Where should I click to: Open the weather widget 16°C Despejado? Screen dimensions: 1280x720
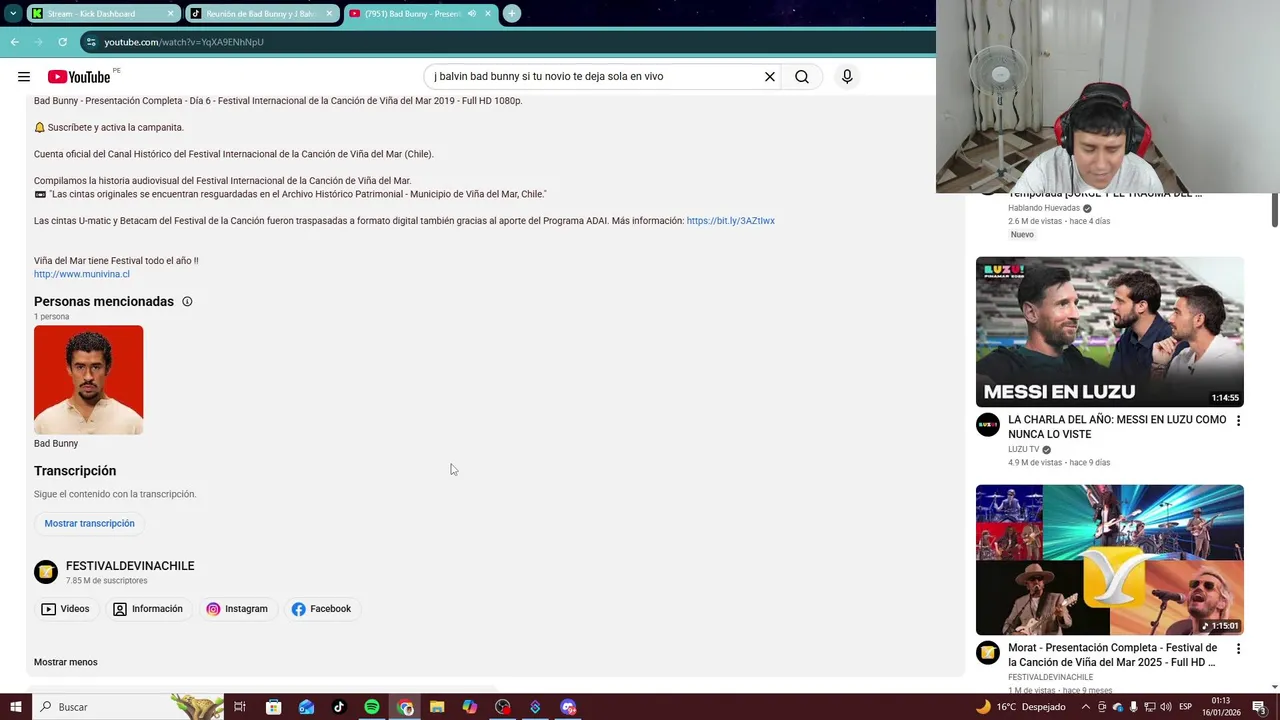coord(1021,707)
